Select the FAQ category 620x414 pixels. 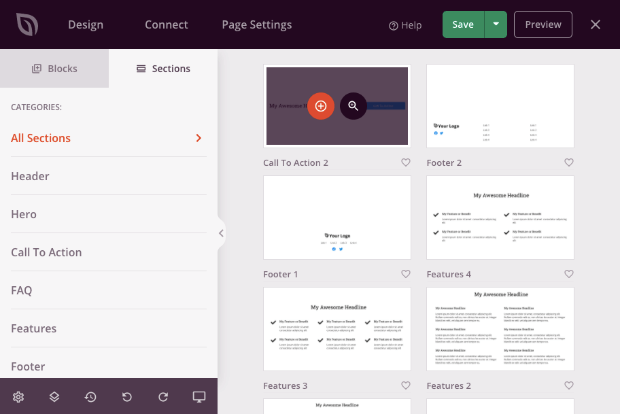point(108,290)
